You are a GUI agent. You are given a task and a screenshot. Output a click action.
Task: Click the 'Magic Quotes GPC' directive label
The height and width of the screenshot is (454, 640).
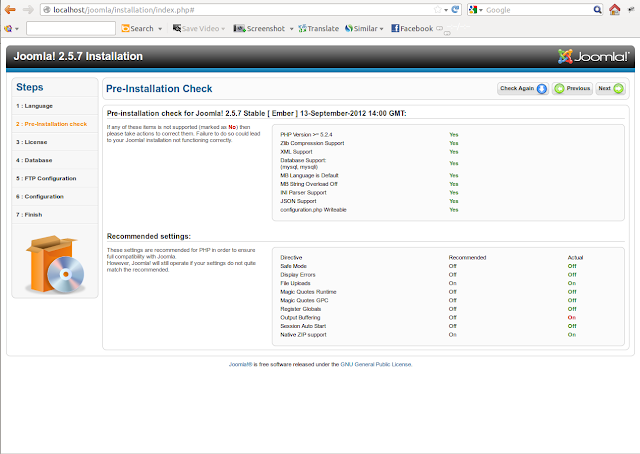click(x=304, y=300)
